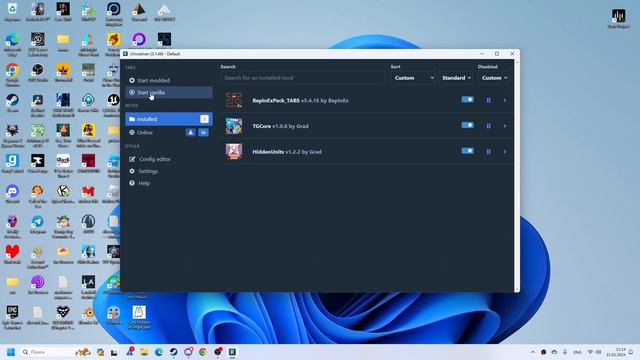Click the search for an installed mod field
This screenshot has width=640, height=360.
pos(302,78)
